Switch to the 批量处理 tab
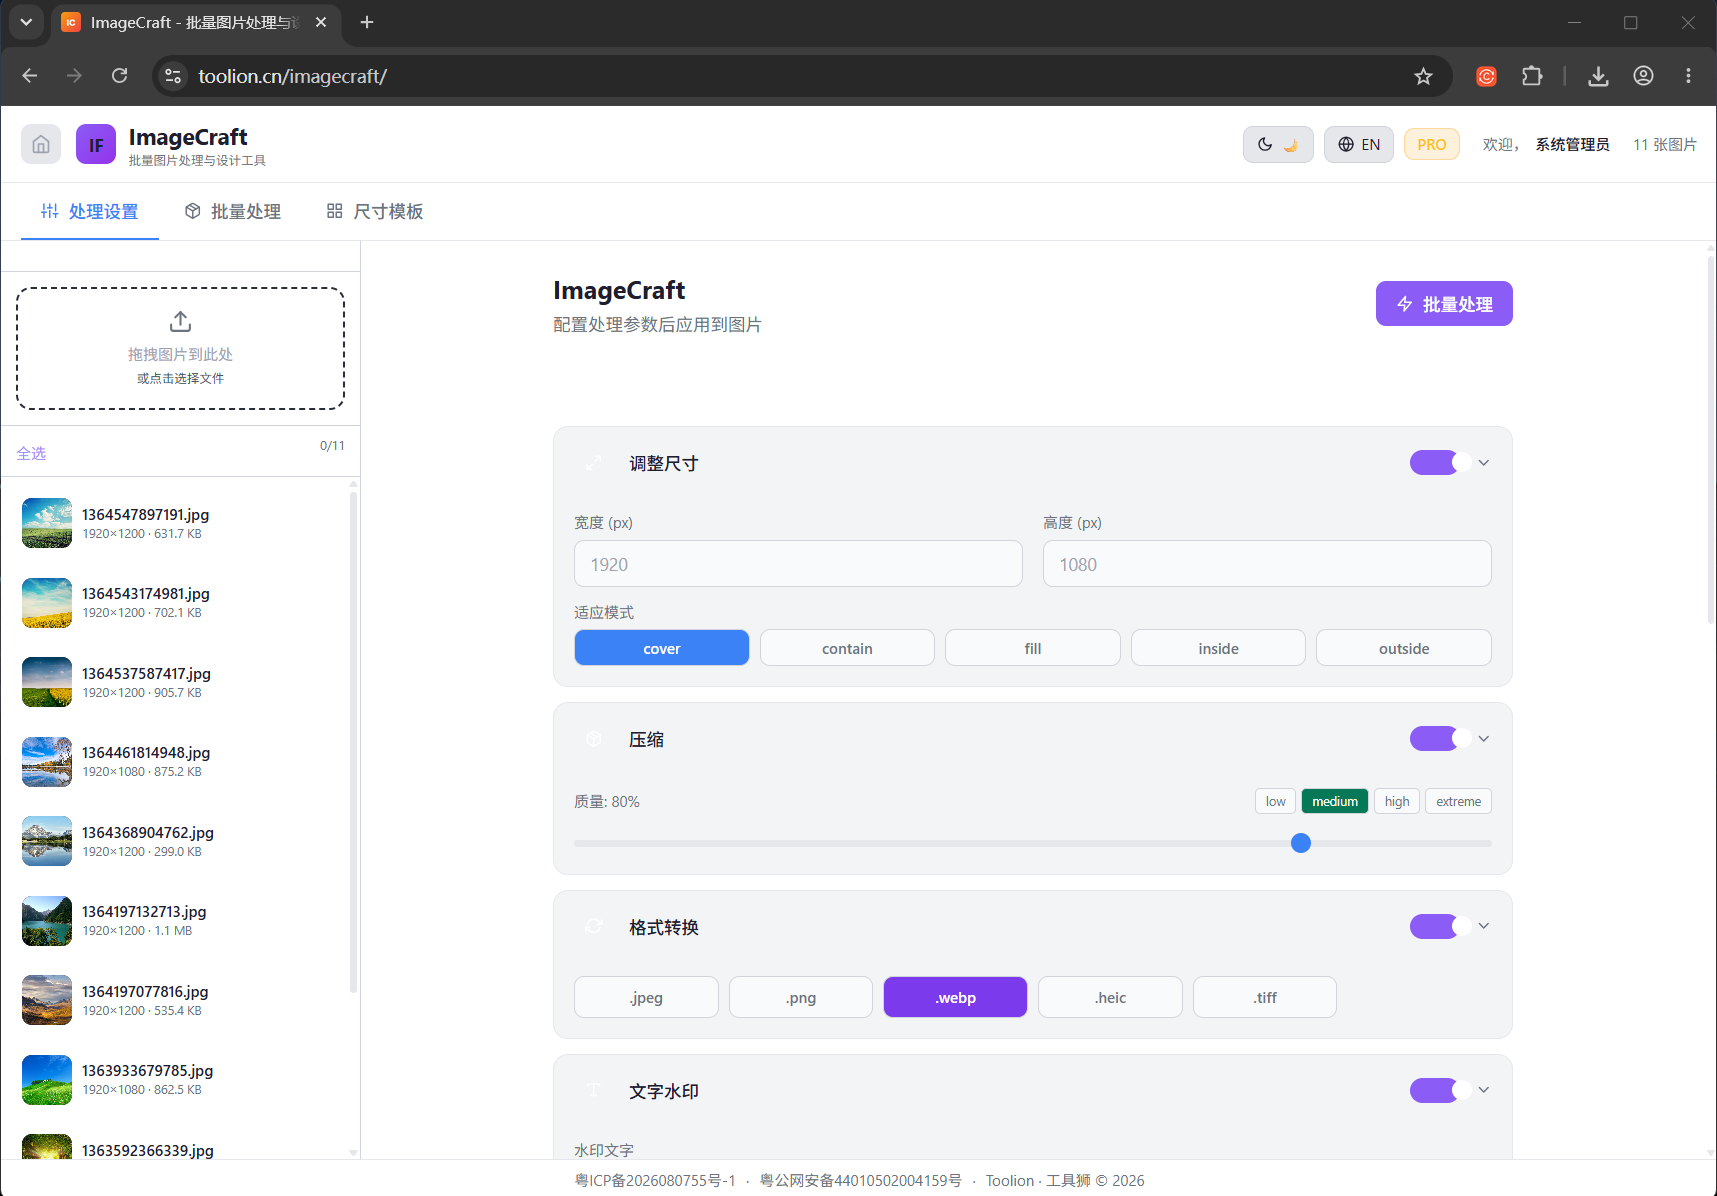The image size is (1717, 1196). click(x=233, y=211)
